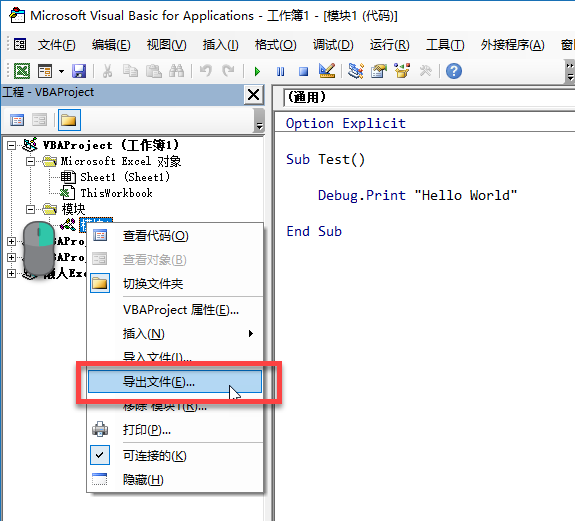Screen dimensions: 575x521
Task: Toggle Design Mode icon
Action: coord(327,71)
